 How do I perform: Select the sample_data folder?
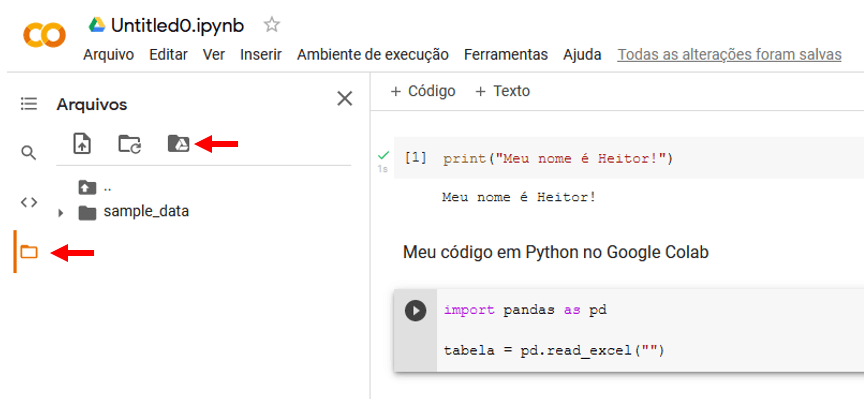coord(133,212)
